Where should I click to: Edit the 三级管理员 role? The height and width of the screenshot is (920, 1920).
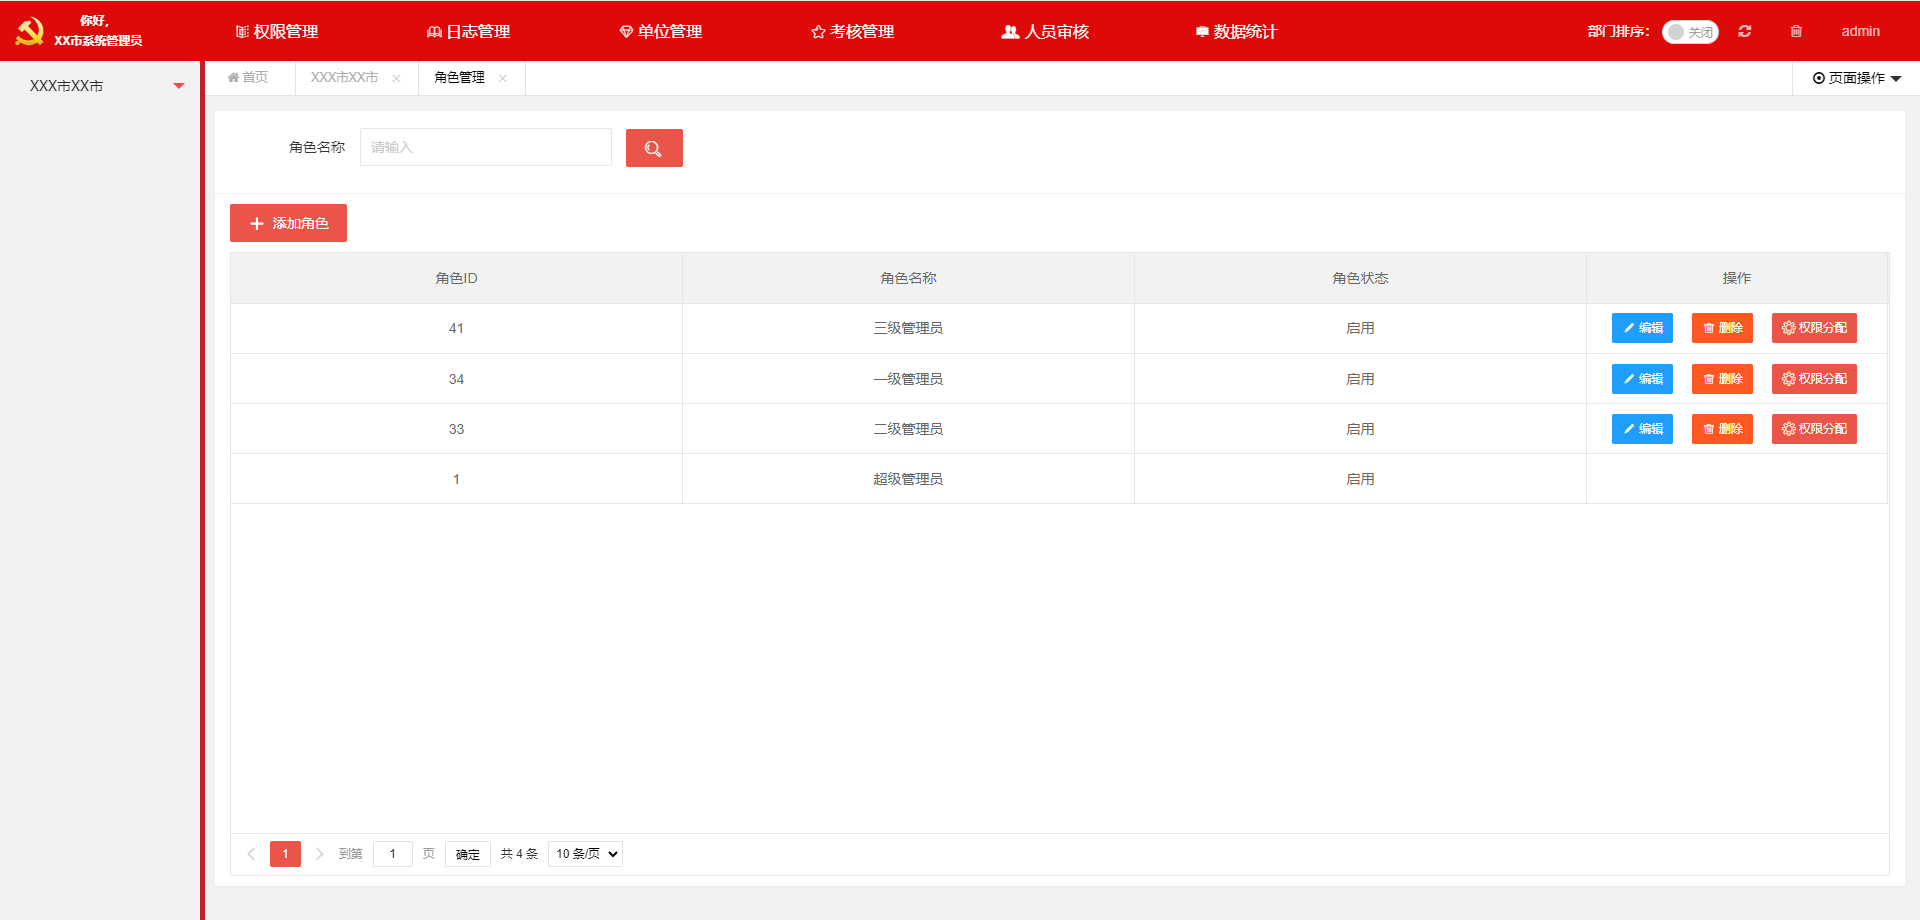1642,328
